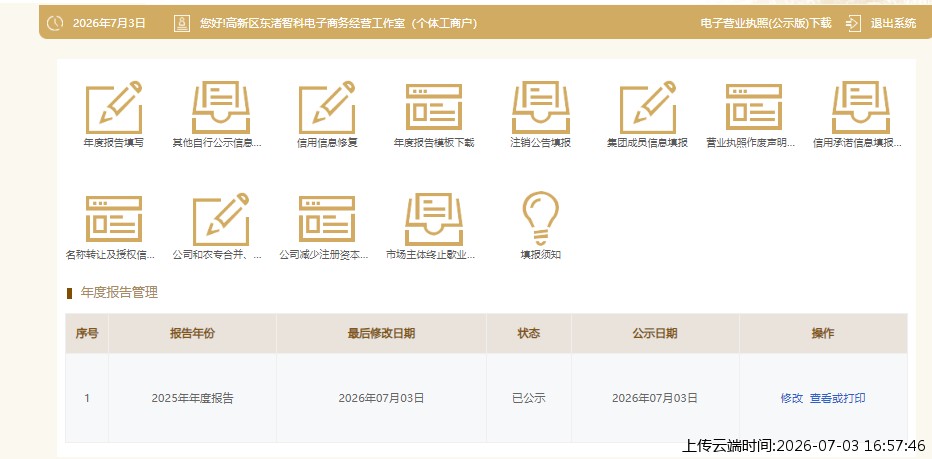Click the 状态 column header
Screen dimensions: 932x459
(528, 334)
